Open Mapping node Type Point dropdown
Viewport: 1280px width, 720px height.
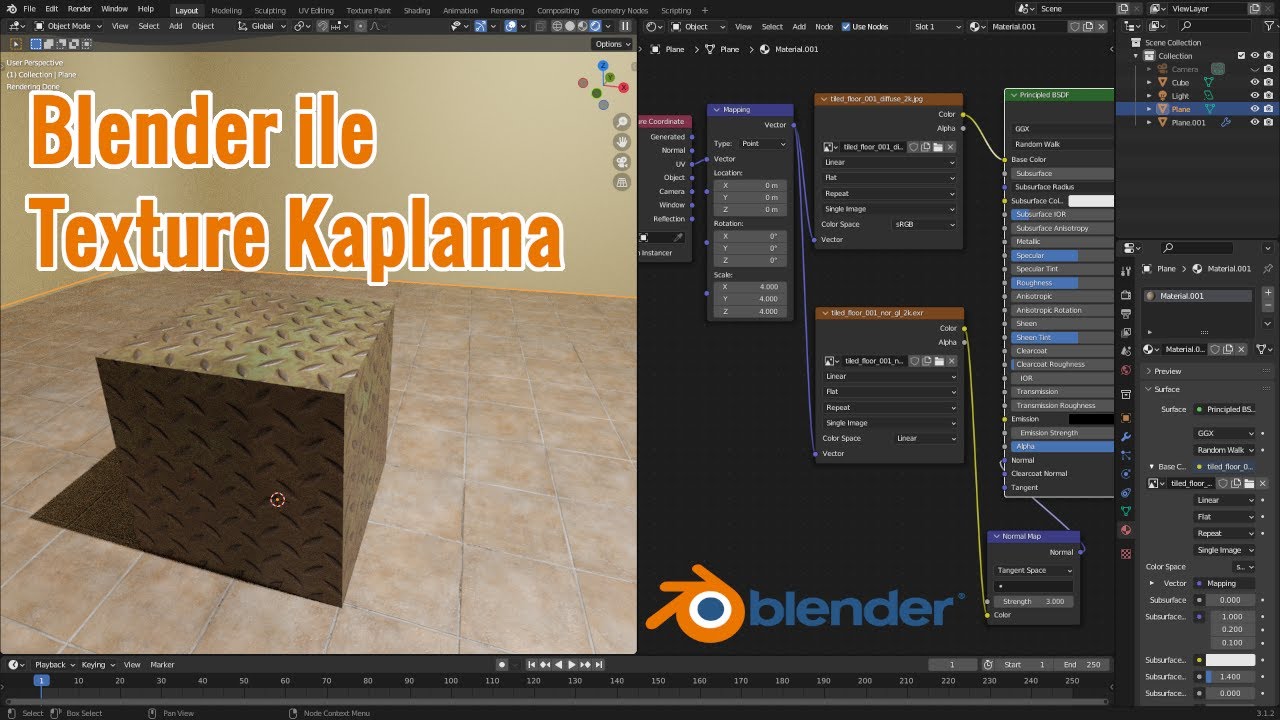click(763, 144)
